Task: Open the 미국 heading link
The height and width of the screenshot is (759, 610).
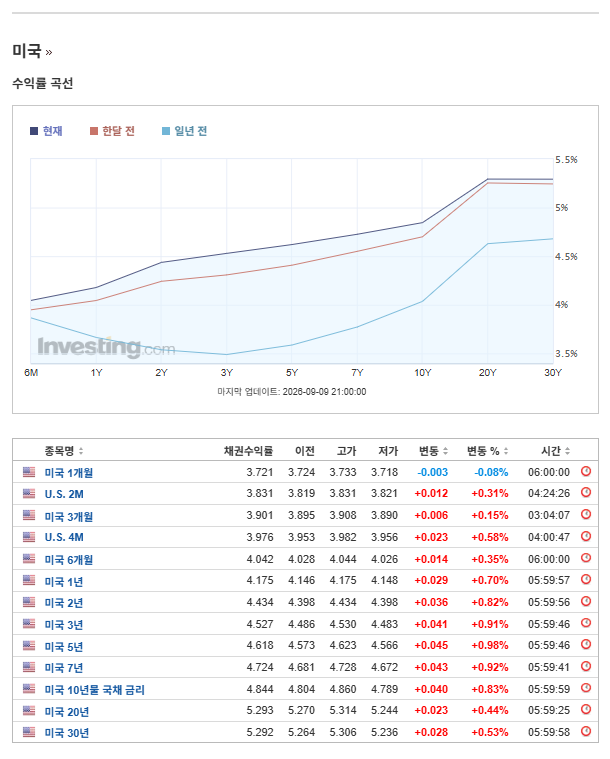Action: pos(27,51)
